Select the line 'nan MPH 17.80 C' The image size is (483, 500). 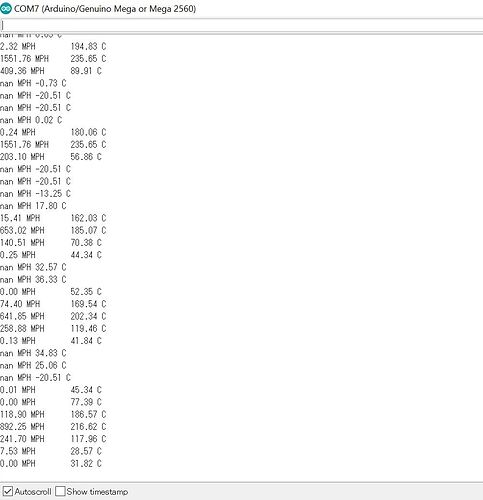pos(33,206)
